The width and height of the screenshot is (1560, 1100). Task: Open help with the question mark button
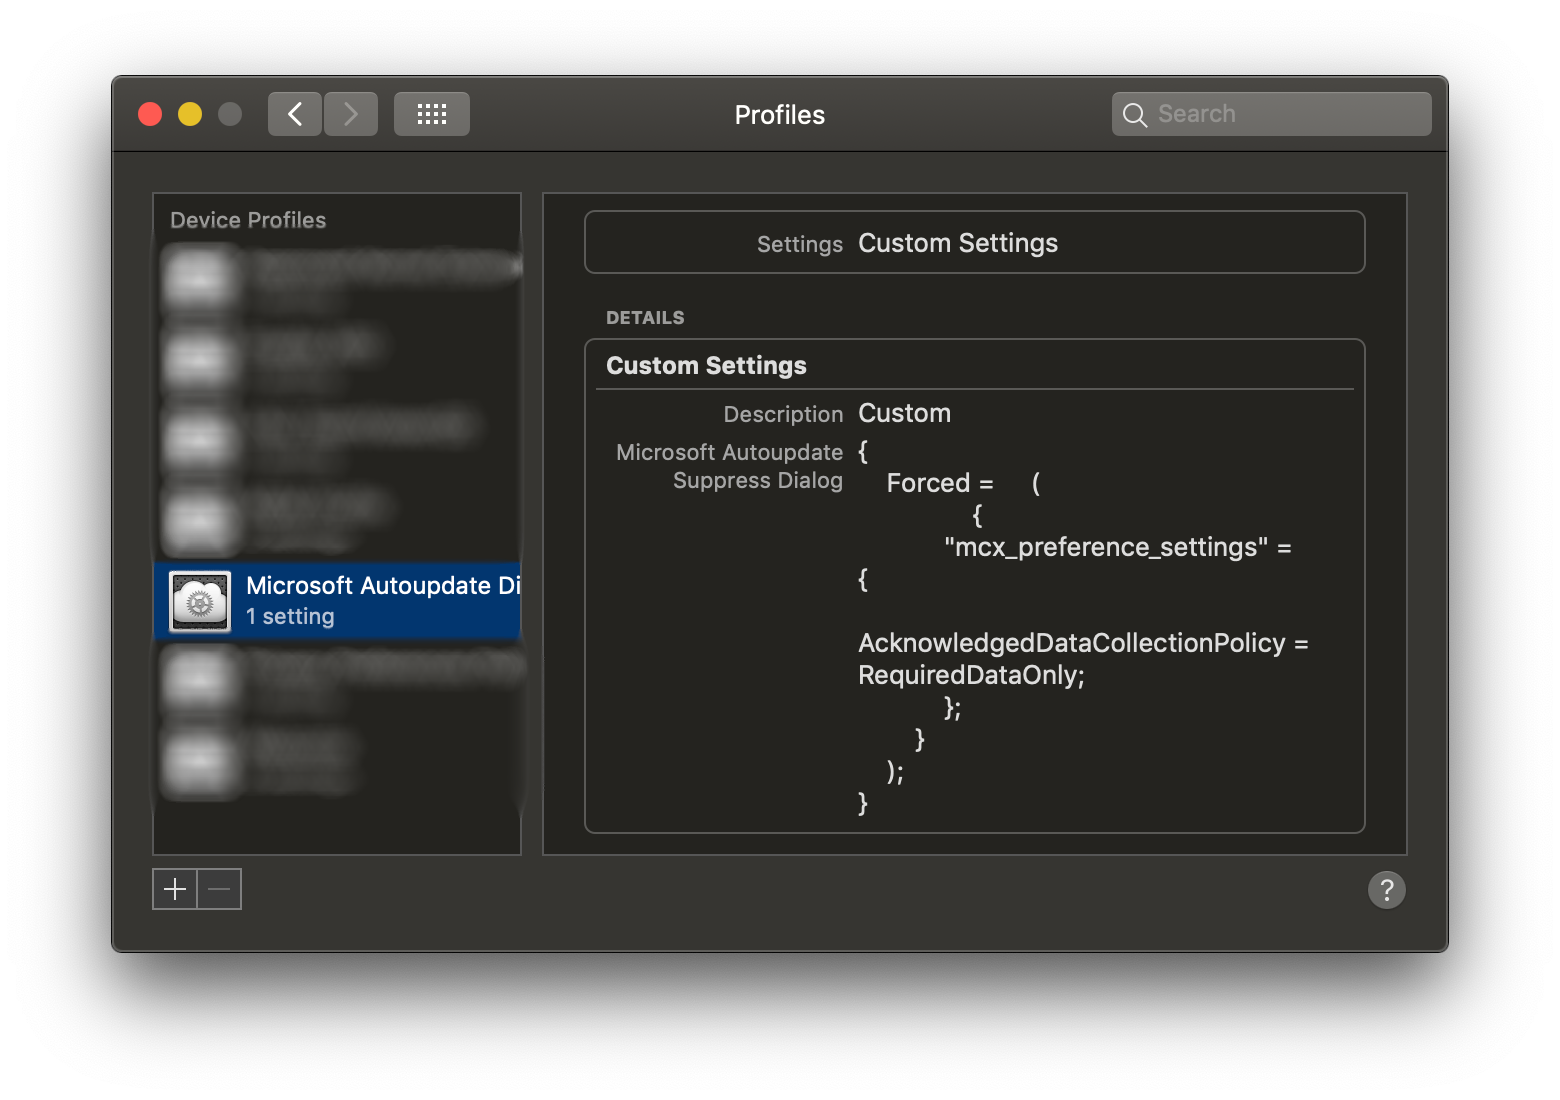pyautogui.click(x=1387, y=890)
